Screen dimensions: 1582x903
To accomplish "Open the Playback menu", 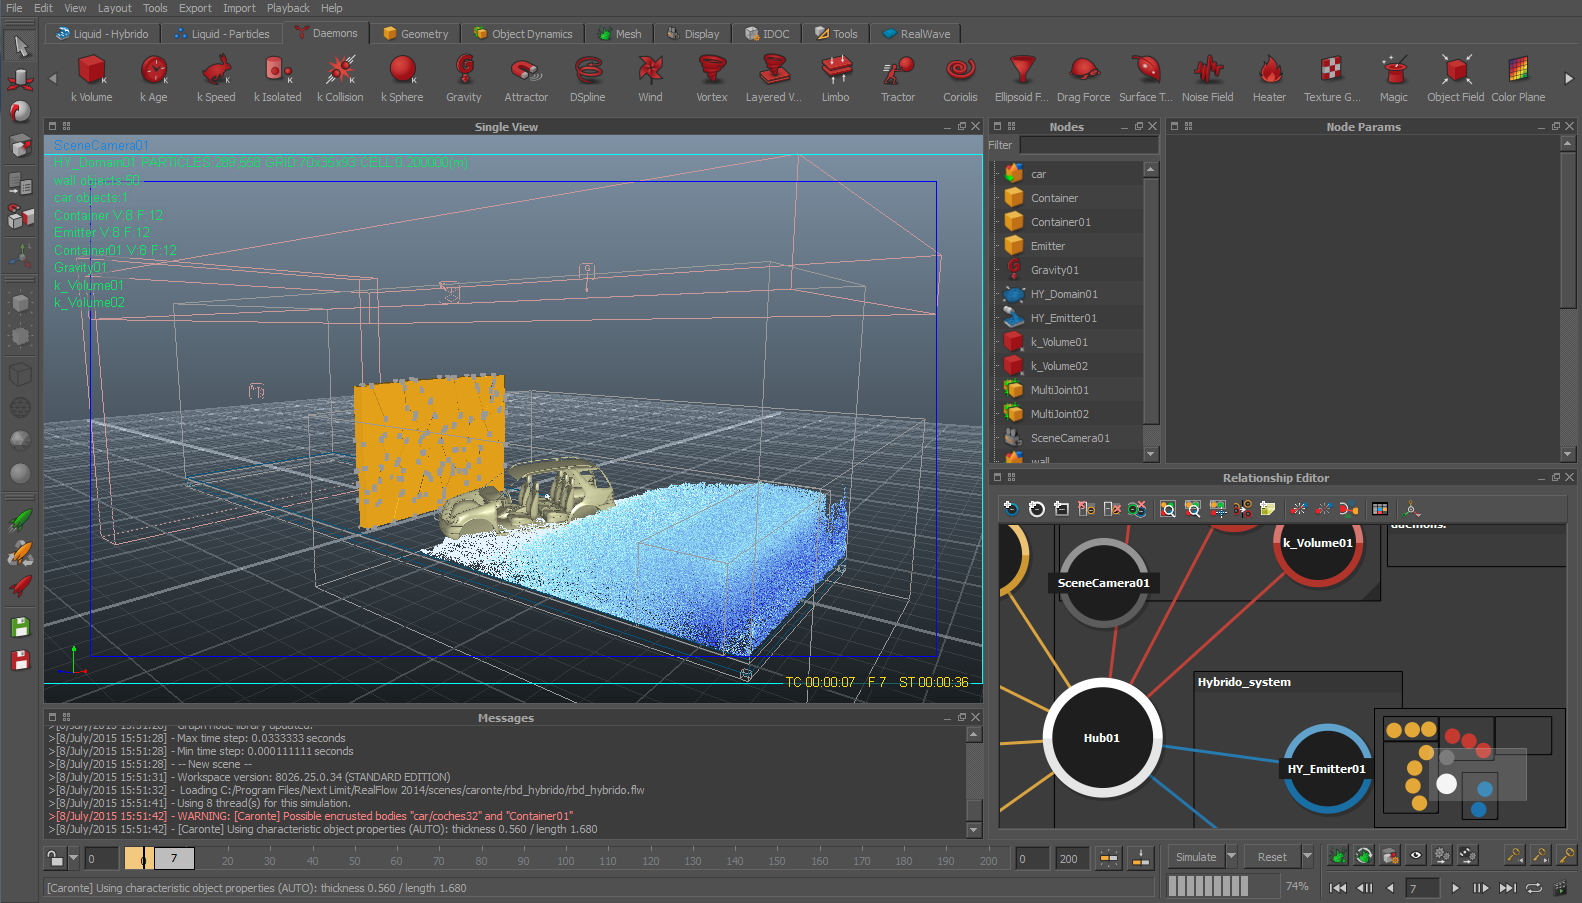I will (288, 8).
